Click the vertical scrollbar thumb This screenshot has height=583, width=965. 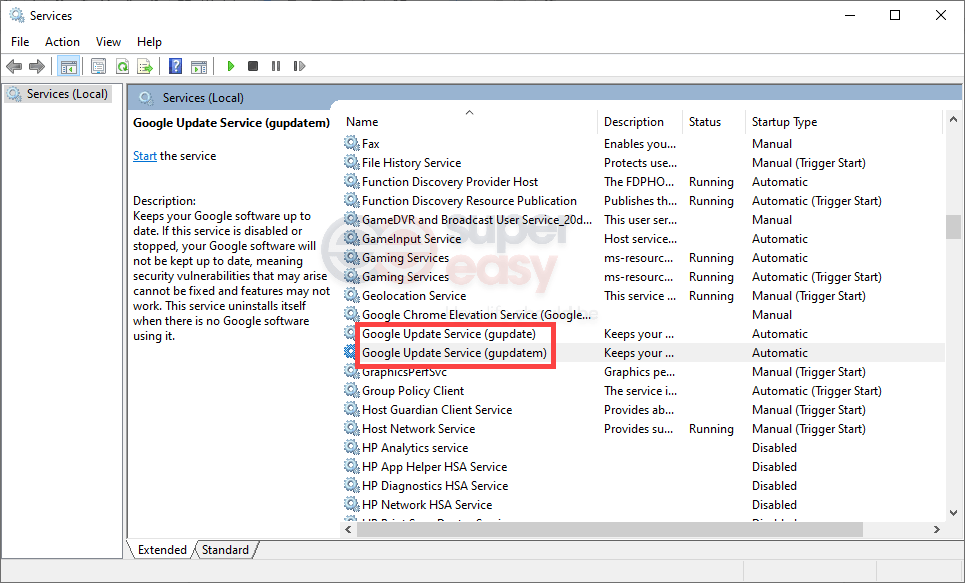(x=953, y=227)
